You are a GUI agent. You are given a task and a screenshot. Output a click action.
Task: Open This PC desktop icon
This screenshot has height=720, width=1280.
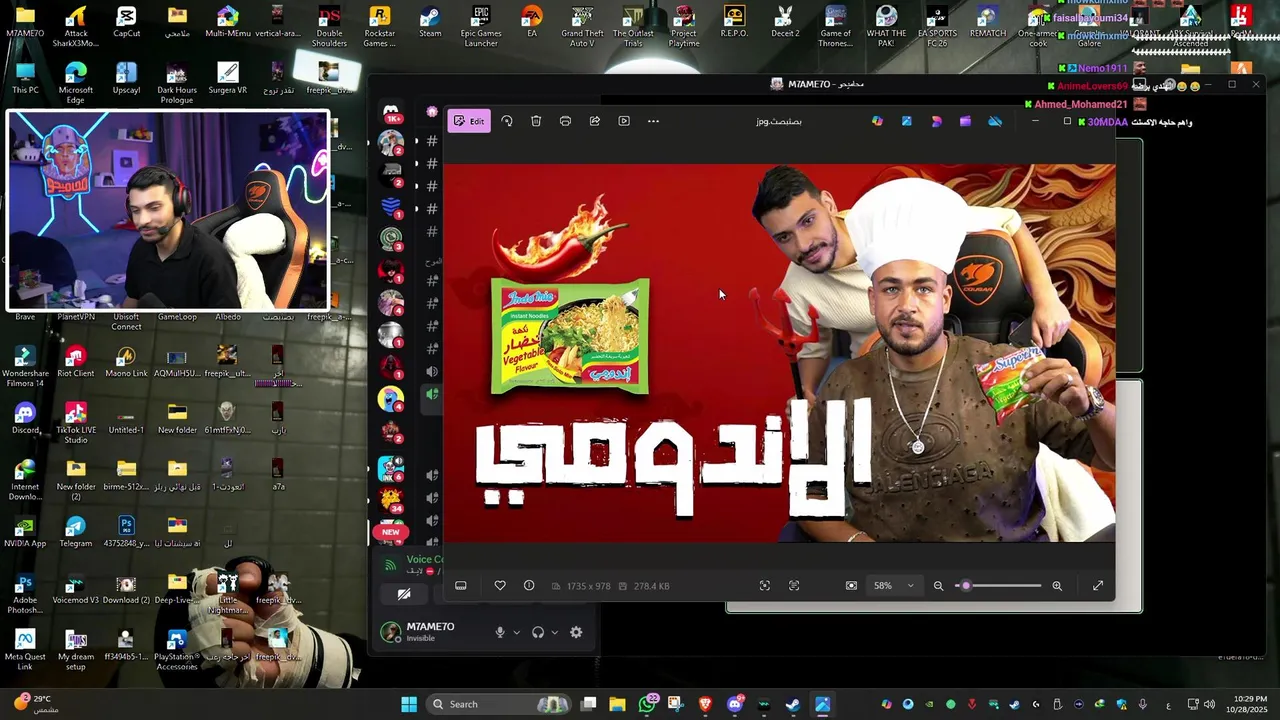(x=25, y=78)
